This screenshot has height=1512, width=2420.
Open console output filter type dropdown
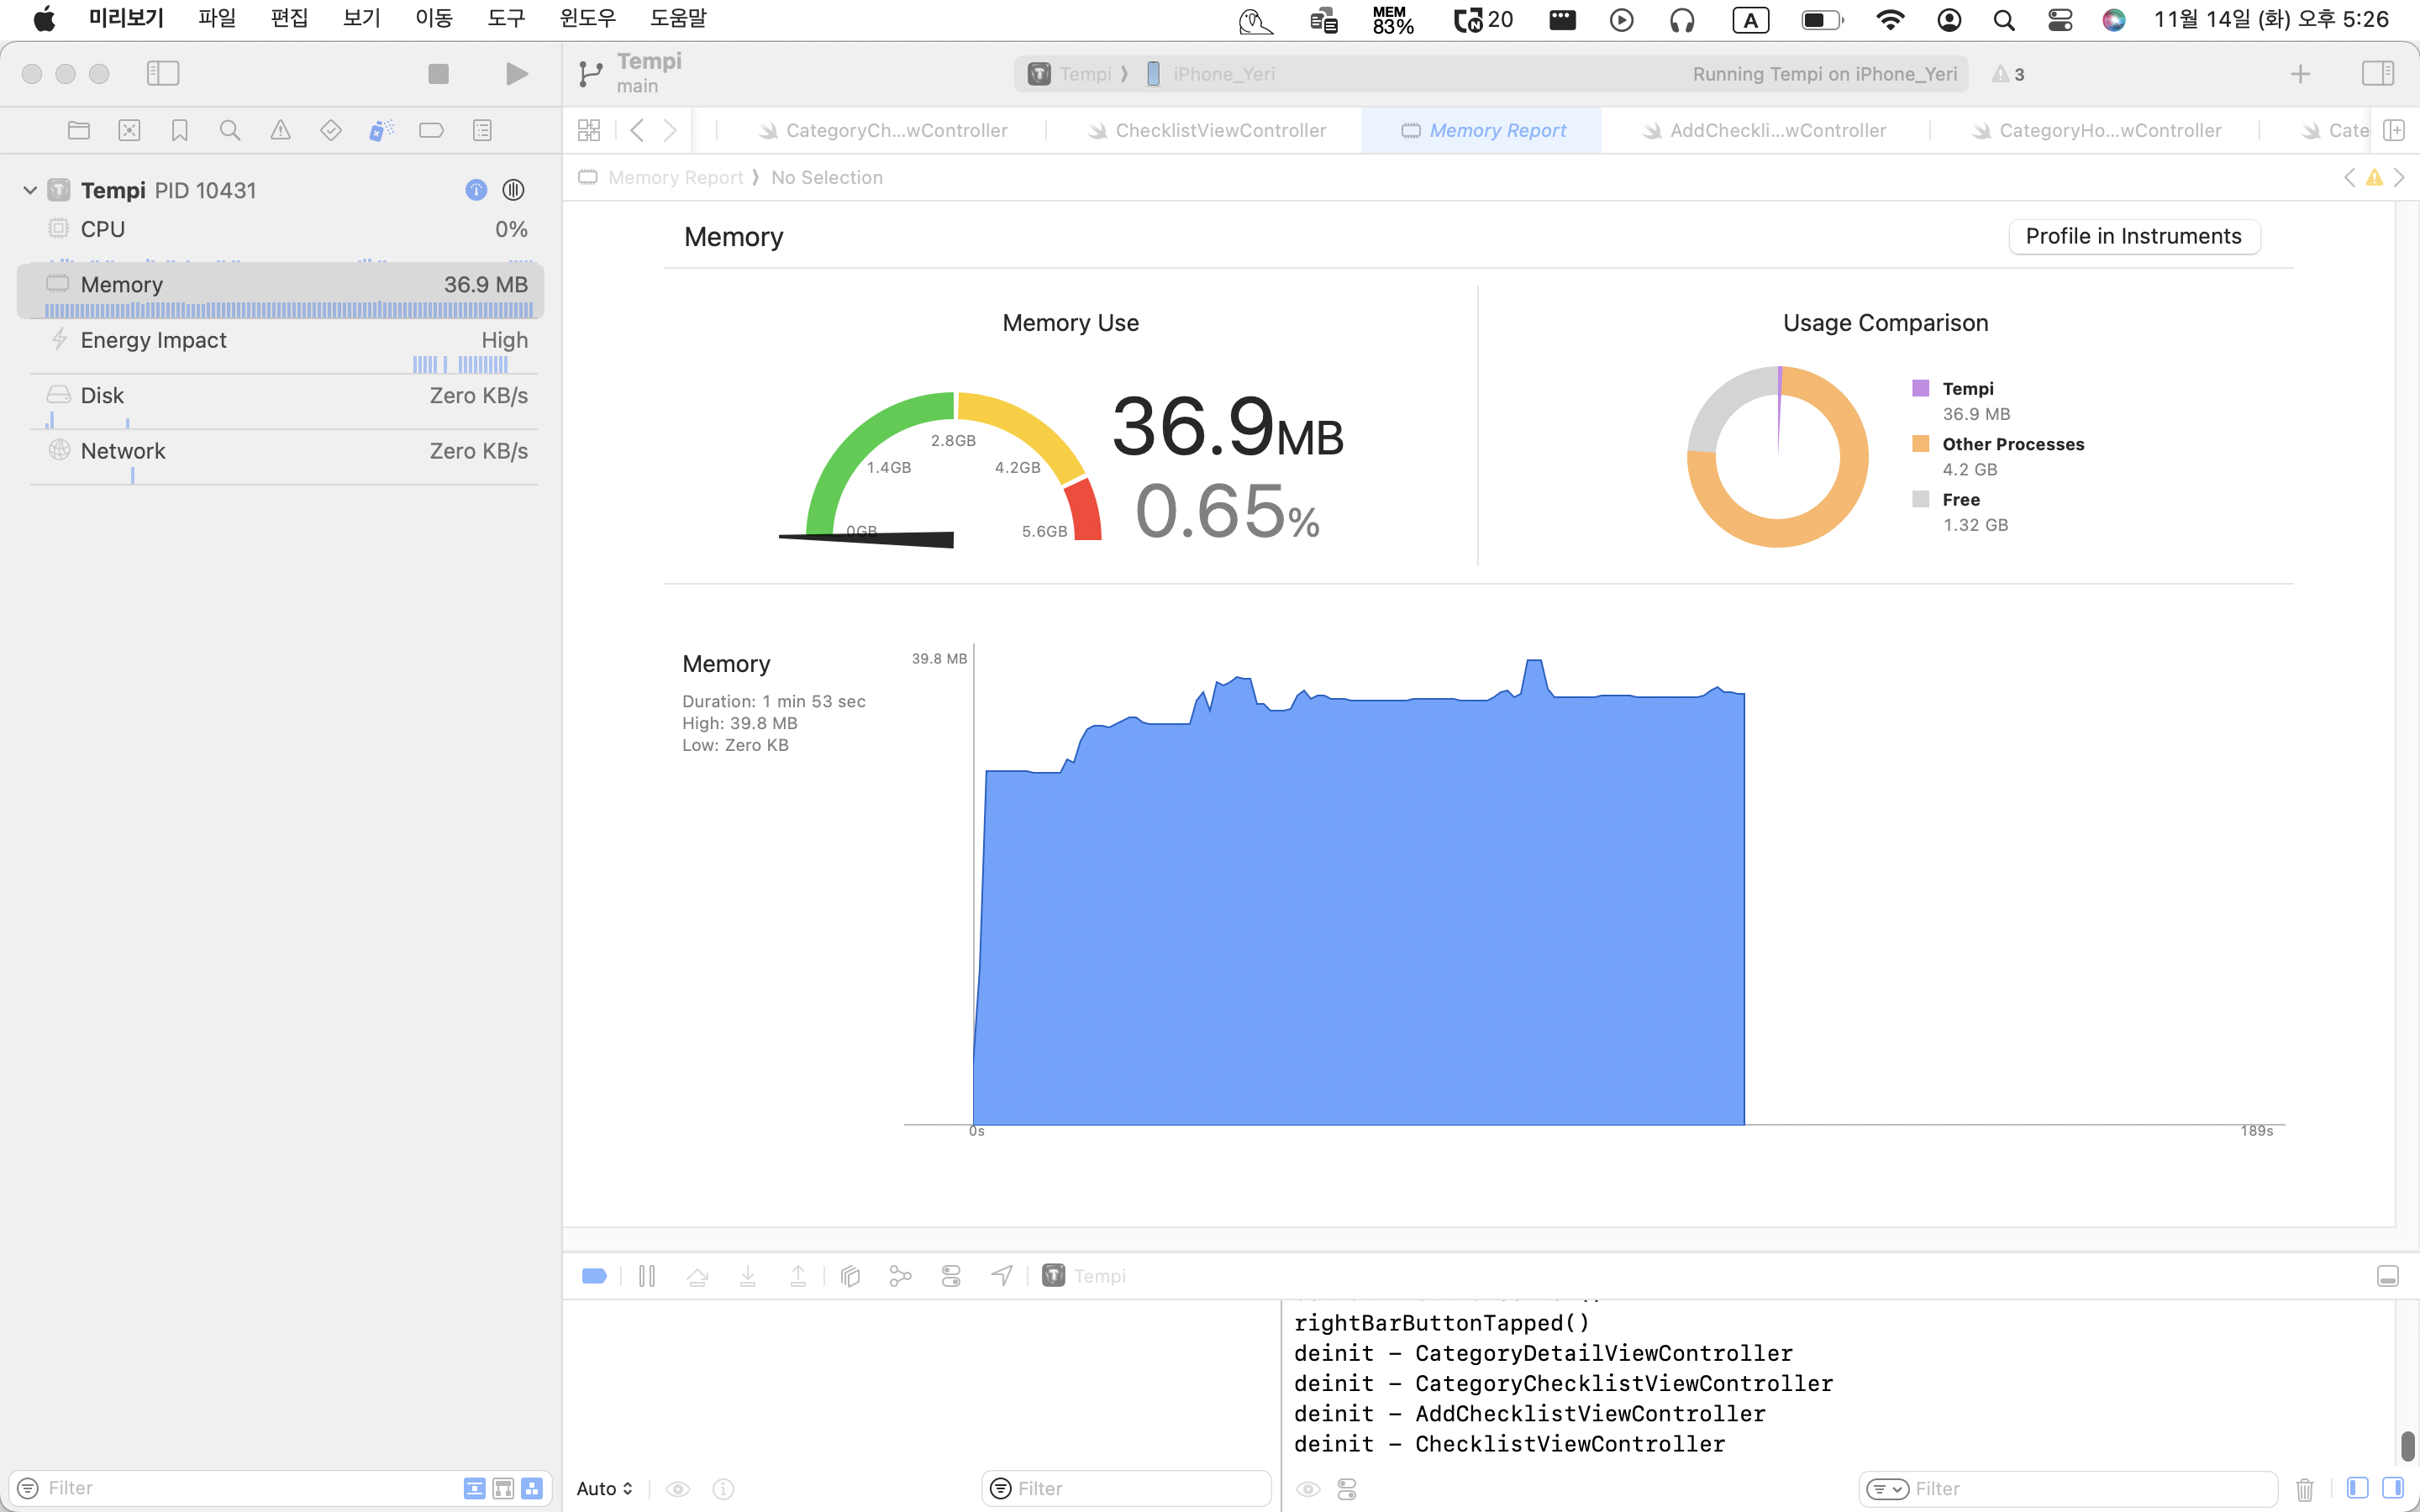(1887, 1489)
